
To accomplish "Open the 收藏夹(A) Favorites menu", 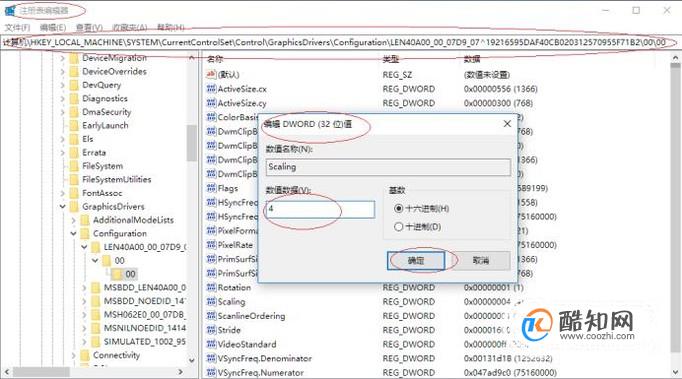I will [130, 27].
